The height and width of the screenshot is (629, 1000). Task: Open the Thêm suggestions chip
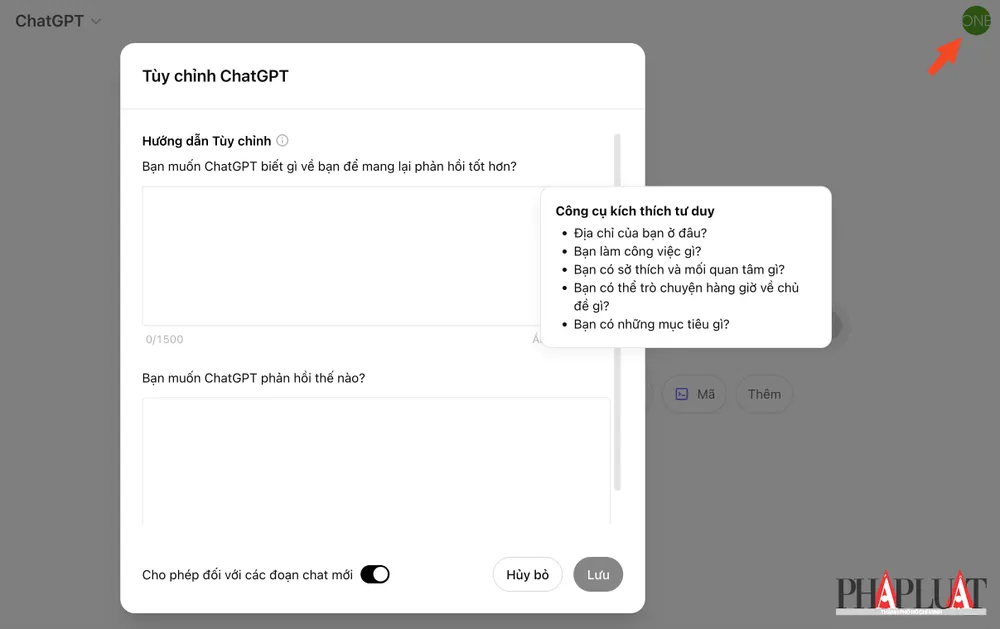point(764,394)
